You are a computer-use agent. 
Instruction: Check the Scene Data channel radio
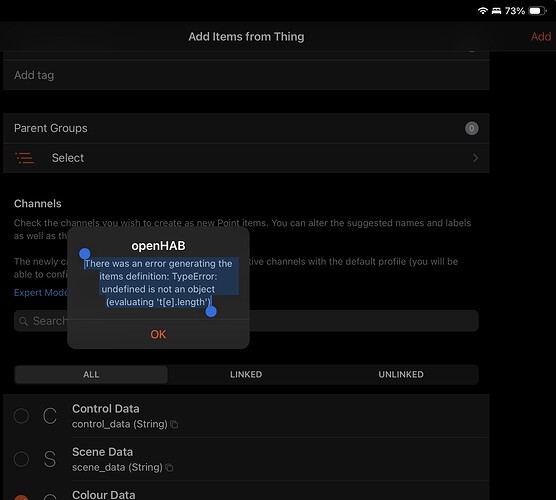pyautogui.click(x=21, y=459)
